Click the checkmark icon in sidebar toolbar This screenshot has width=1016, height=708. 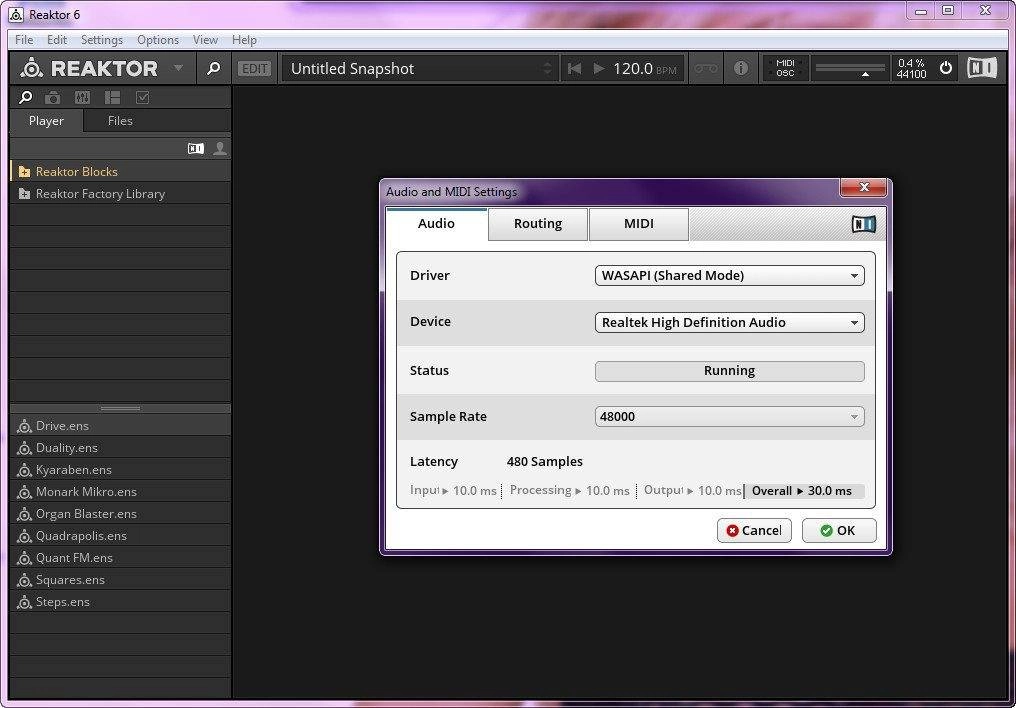(143, 98)
